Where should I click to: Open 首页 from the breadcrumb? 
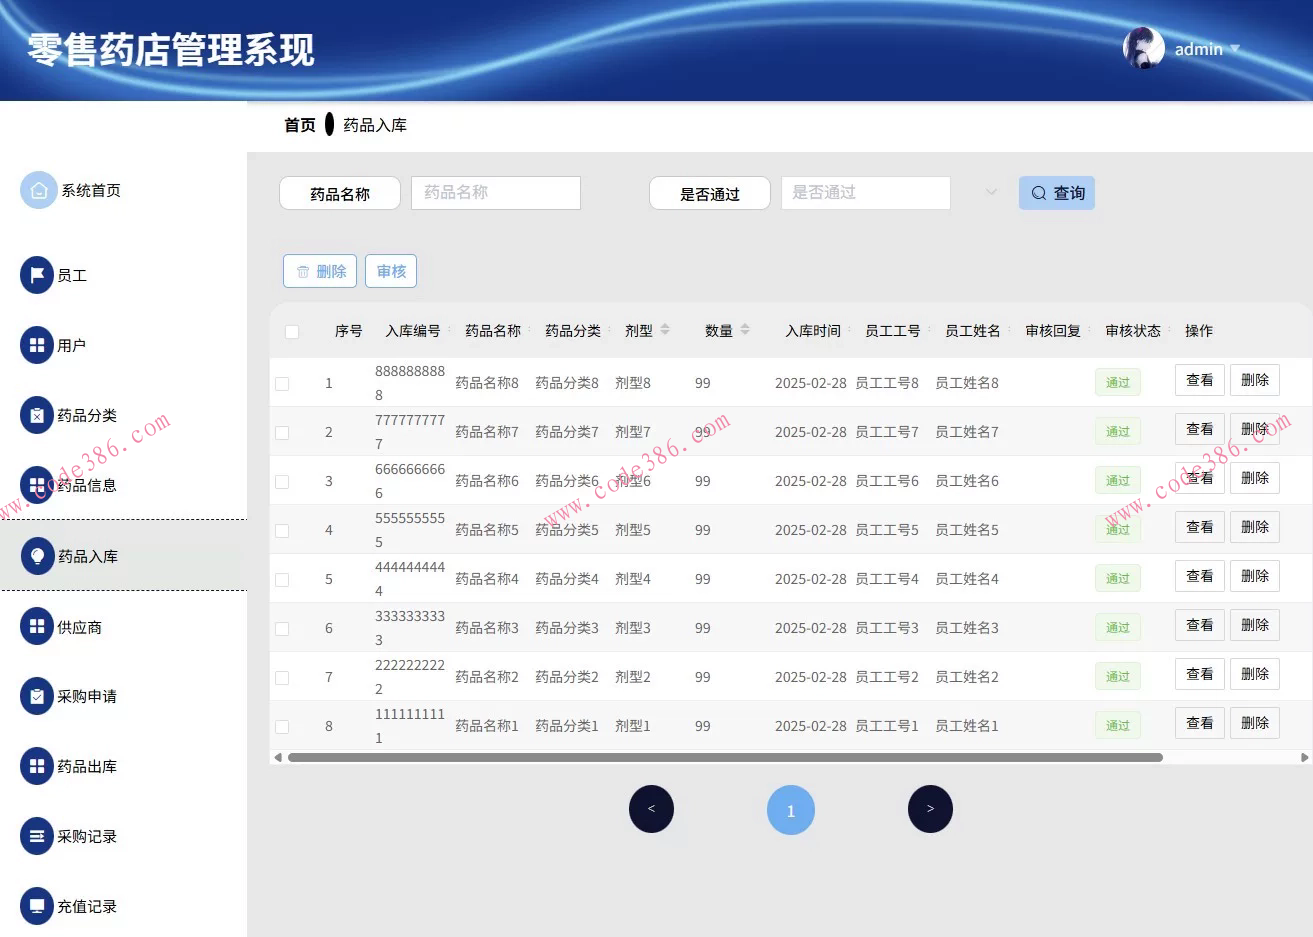[x=299, y=124]
